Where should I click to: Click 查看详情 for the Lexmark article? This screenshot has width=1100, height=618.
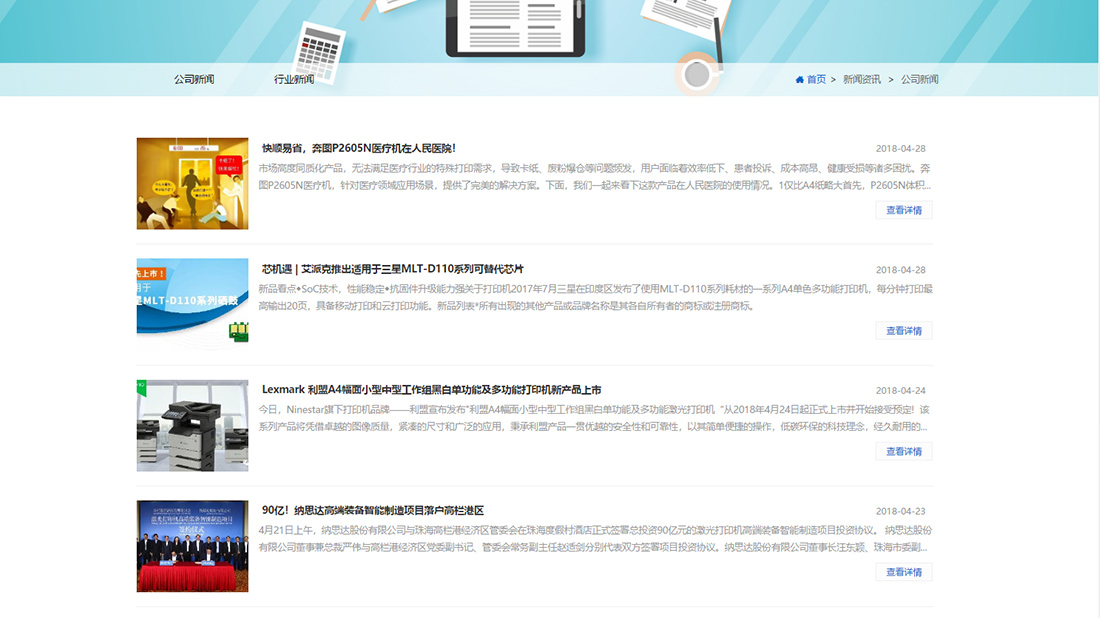pos(904,451)
